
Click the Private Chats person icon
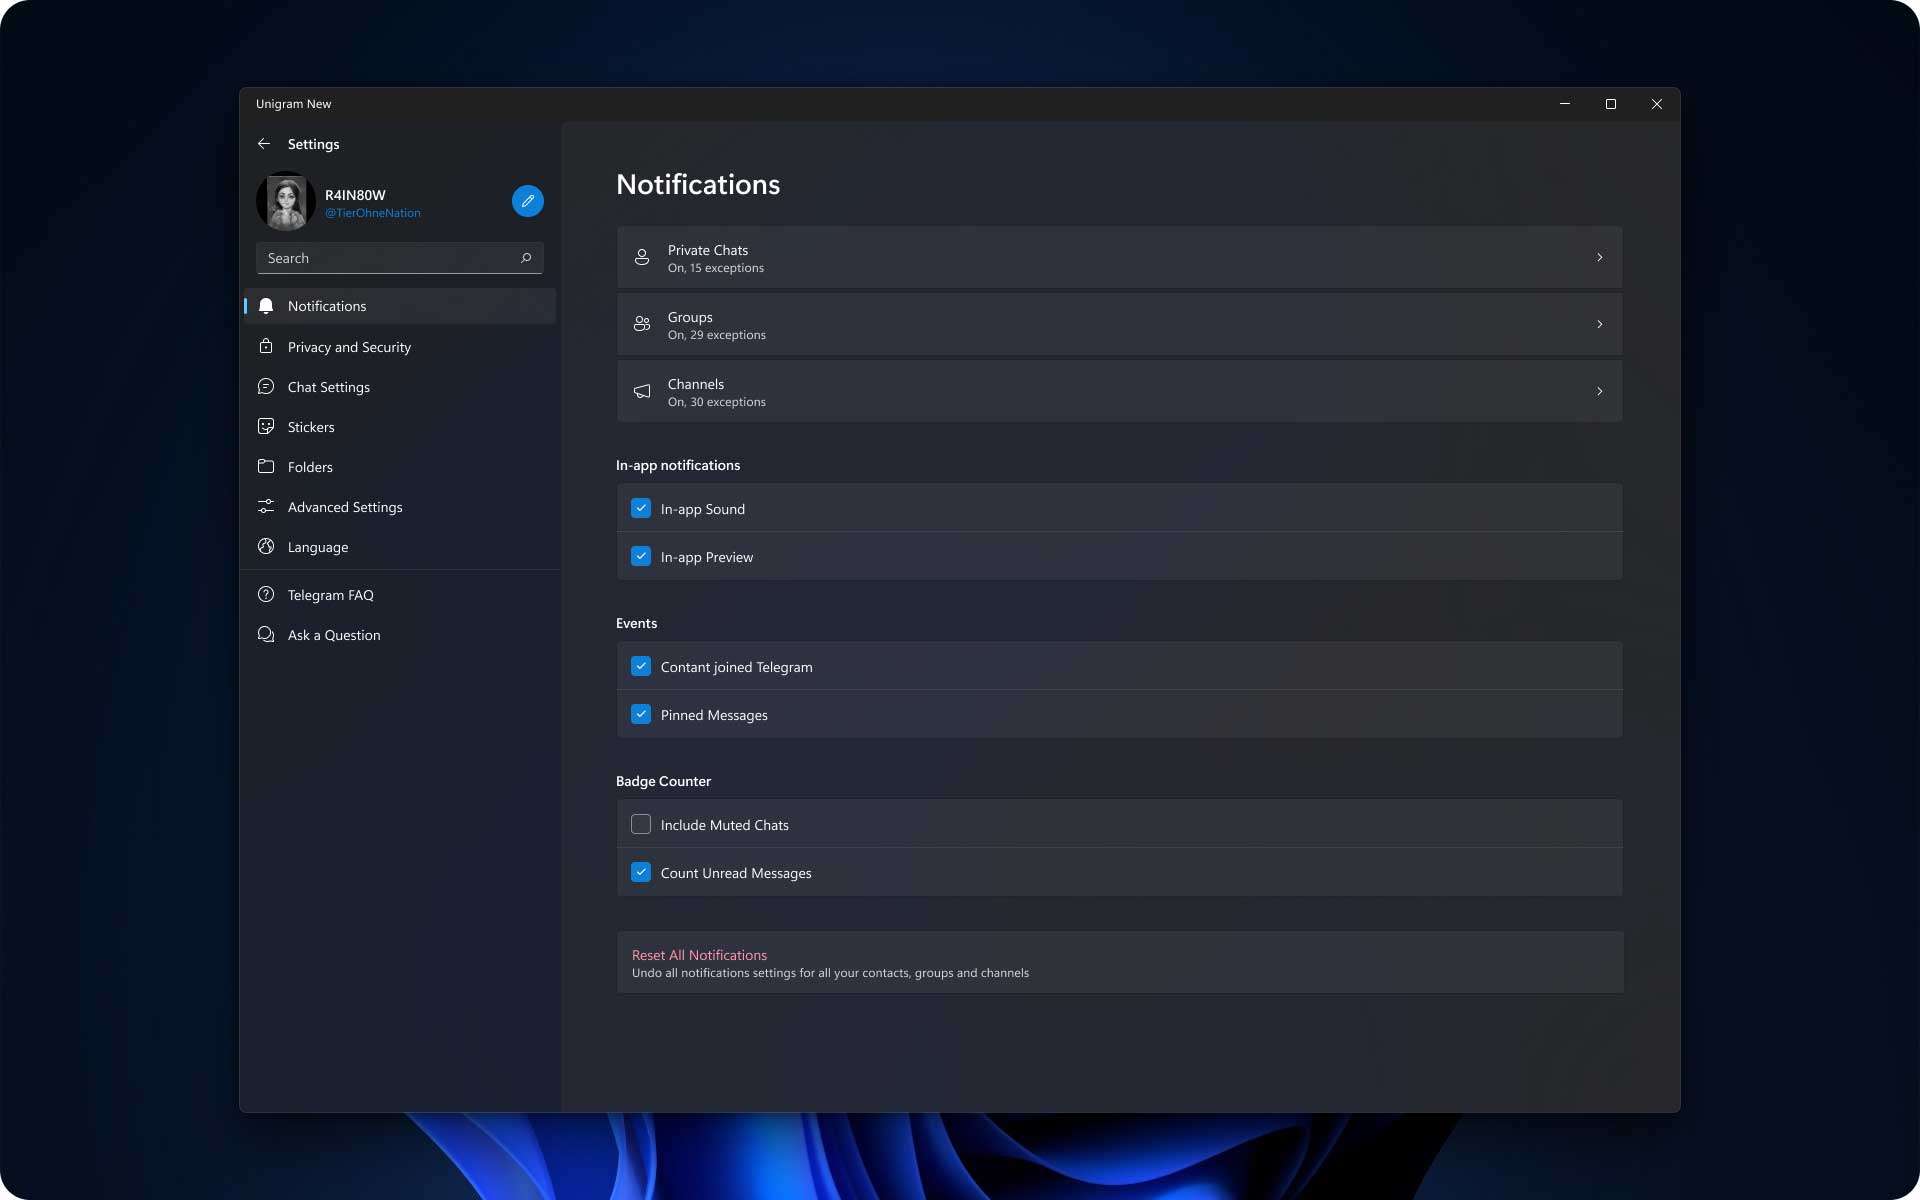pos(642,257)
